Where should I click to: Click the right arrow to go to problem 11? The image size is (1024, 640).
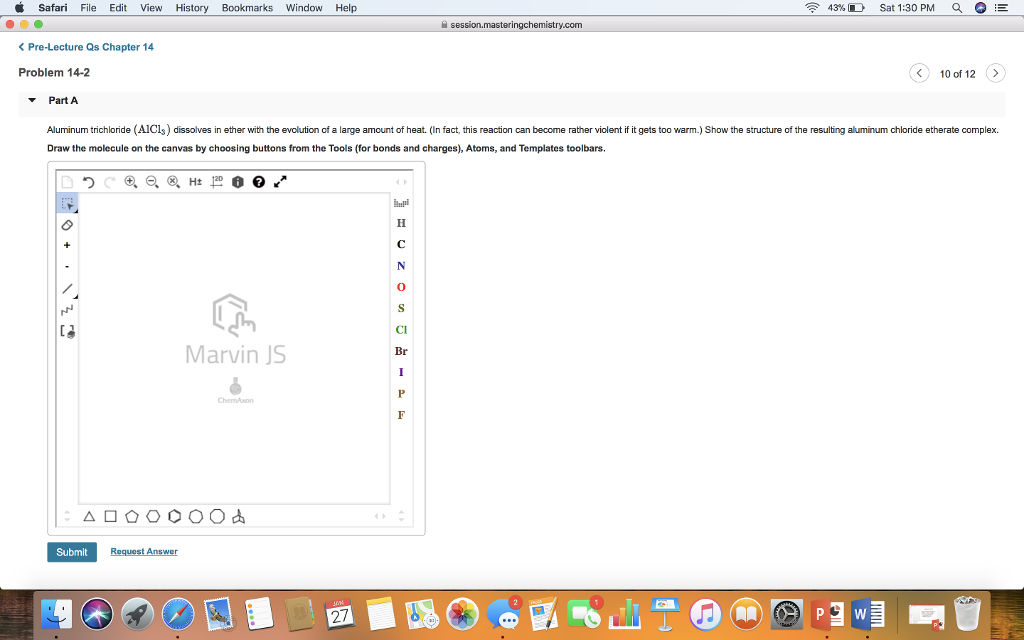click(x=995, y=72)
